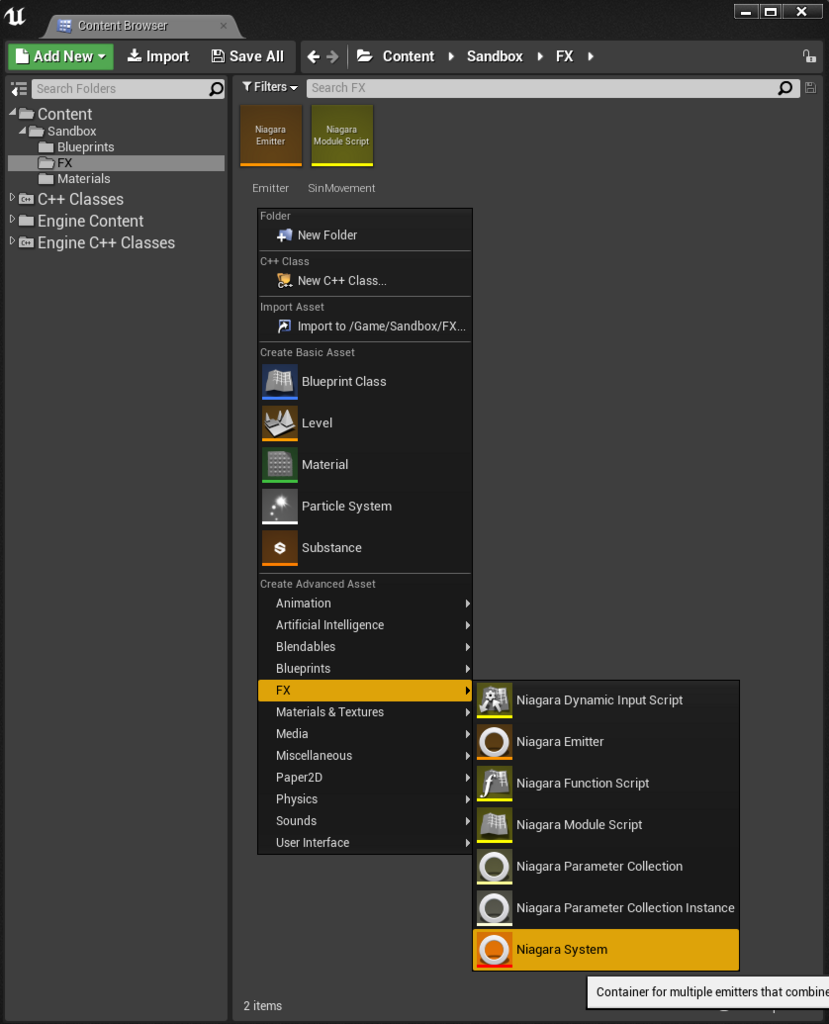Go back with the left arrow
This screenshot has width=829, height=1024.
point(314,57)
